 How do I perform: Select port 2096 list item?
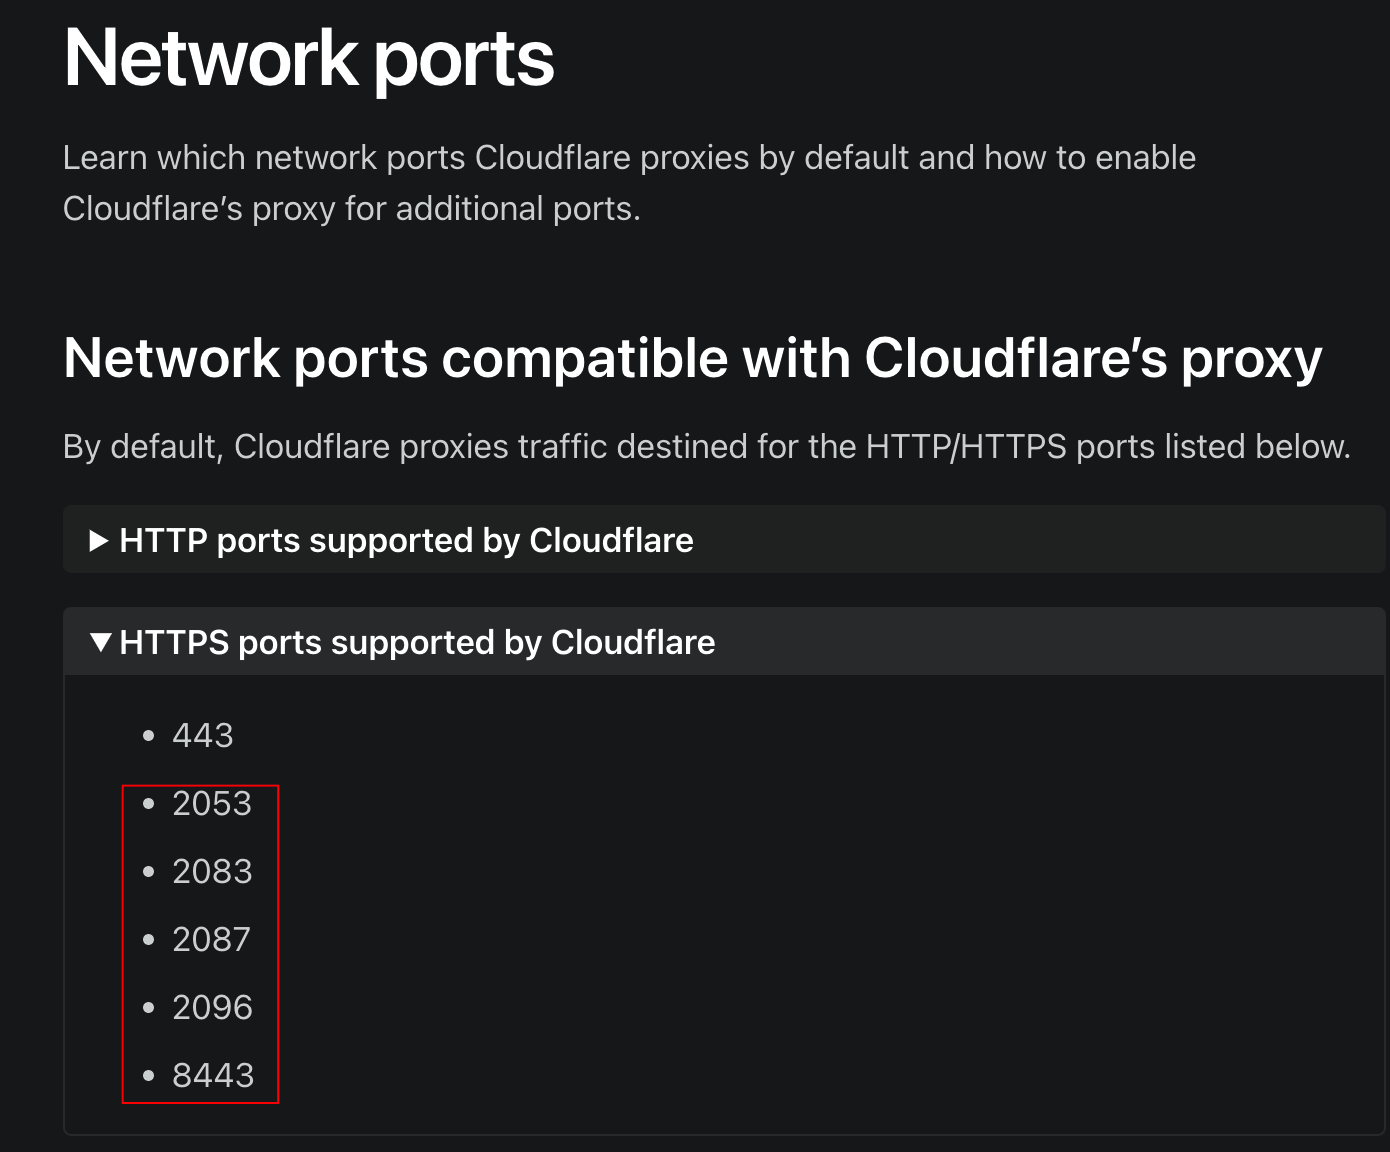pyautogui.click(x=212, y=1008)
